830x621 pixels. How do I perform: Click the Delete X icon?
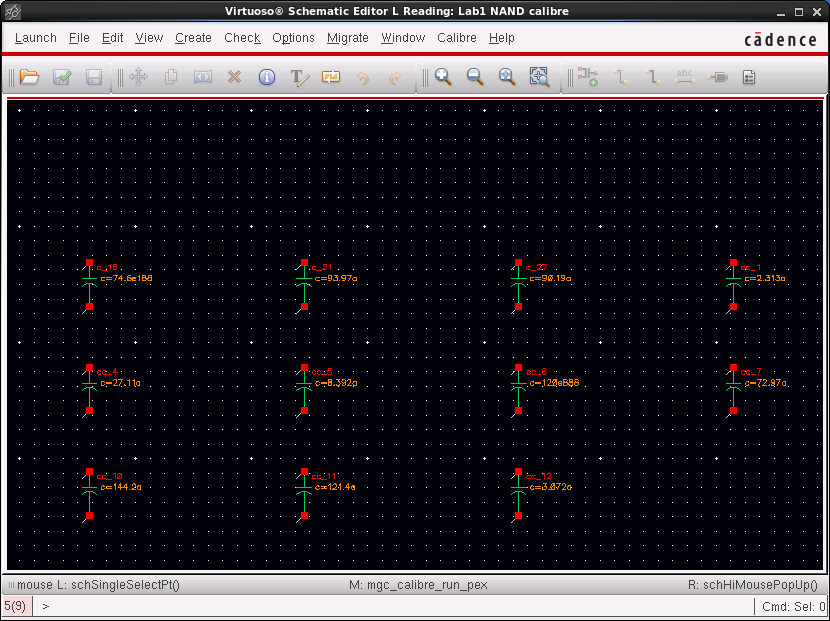[234, 77]
